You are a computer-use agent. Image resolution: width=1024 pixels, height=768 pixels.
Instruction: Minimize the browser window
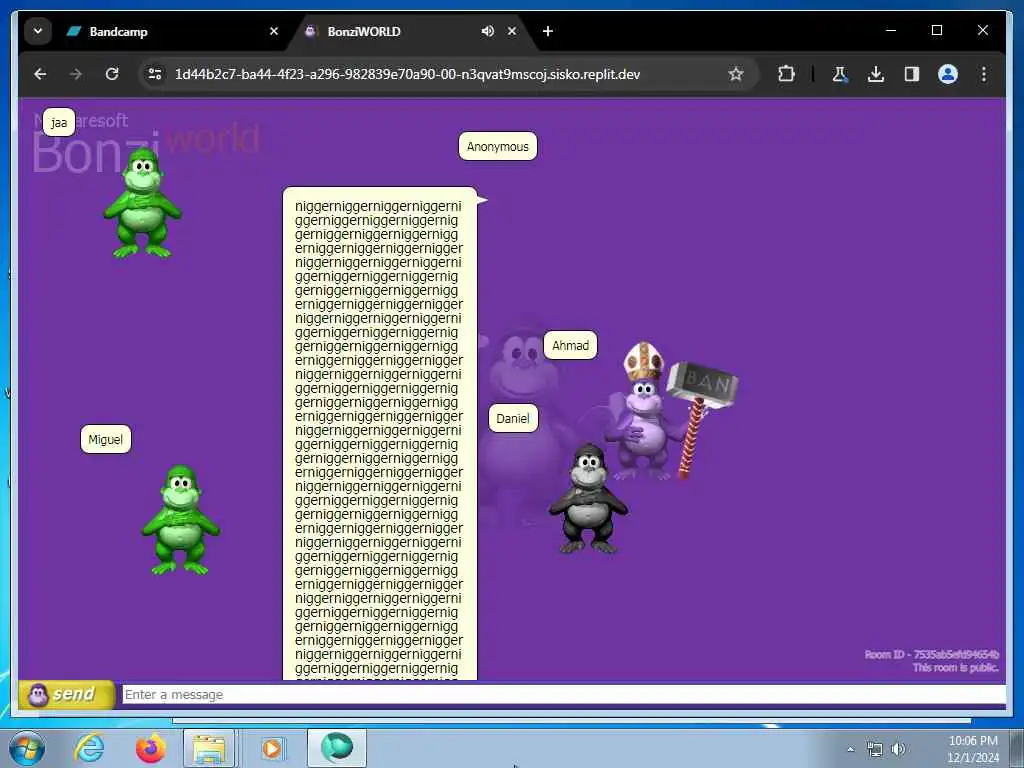click(x=891, y=31)
